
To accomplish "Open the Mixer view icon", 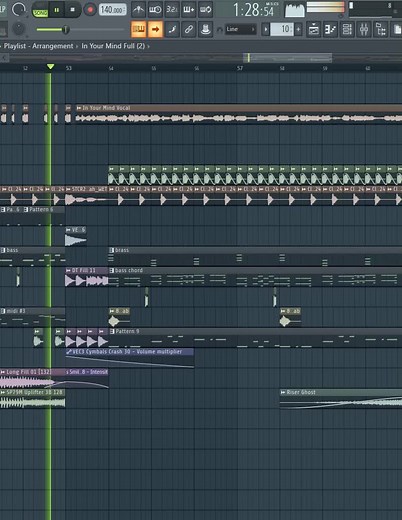I will 364,29.
